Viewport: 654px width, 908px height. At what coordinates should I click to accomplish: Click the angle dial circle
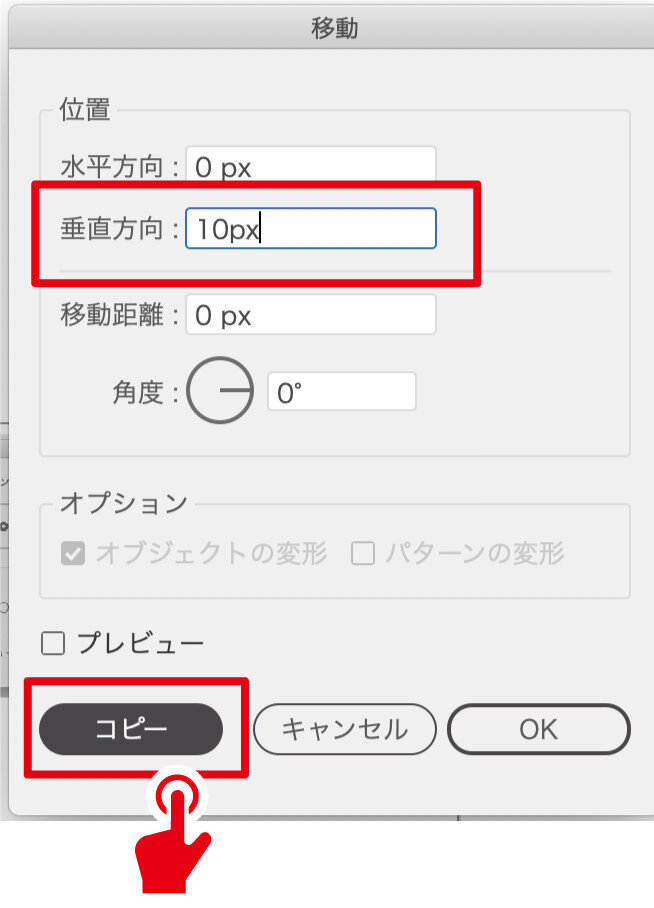(221, 390)
